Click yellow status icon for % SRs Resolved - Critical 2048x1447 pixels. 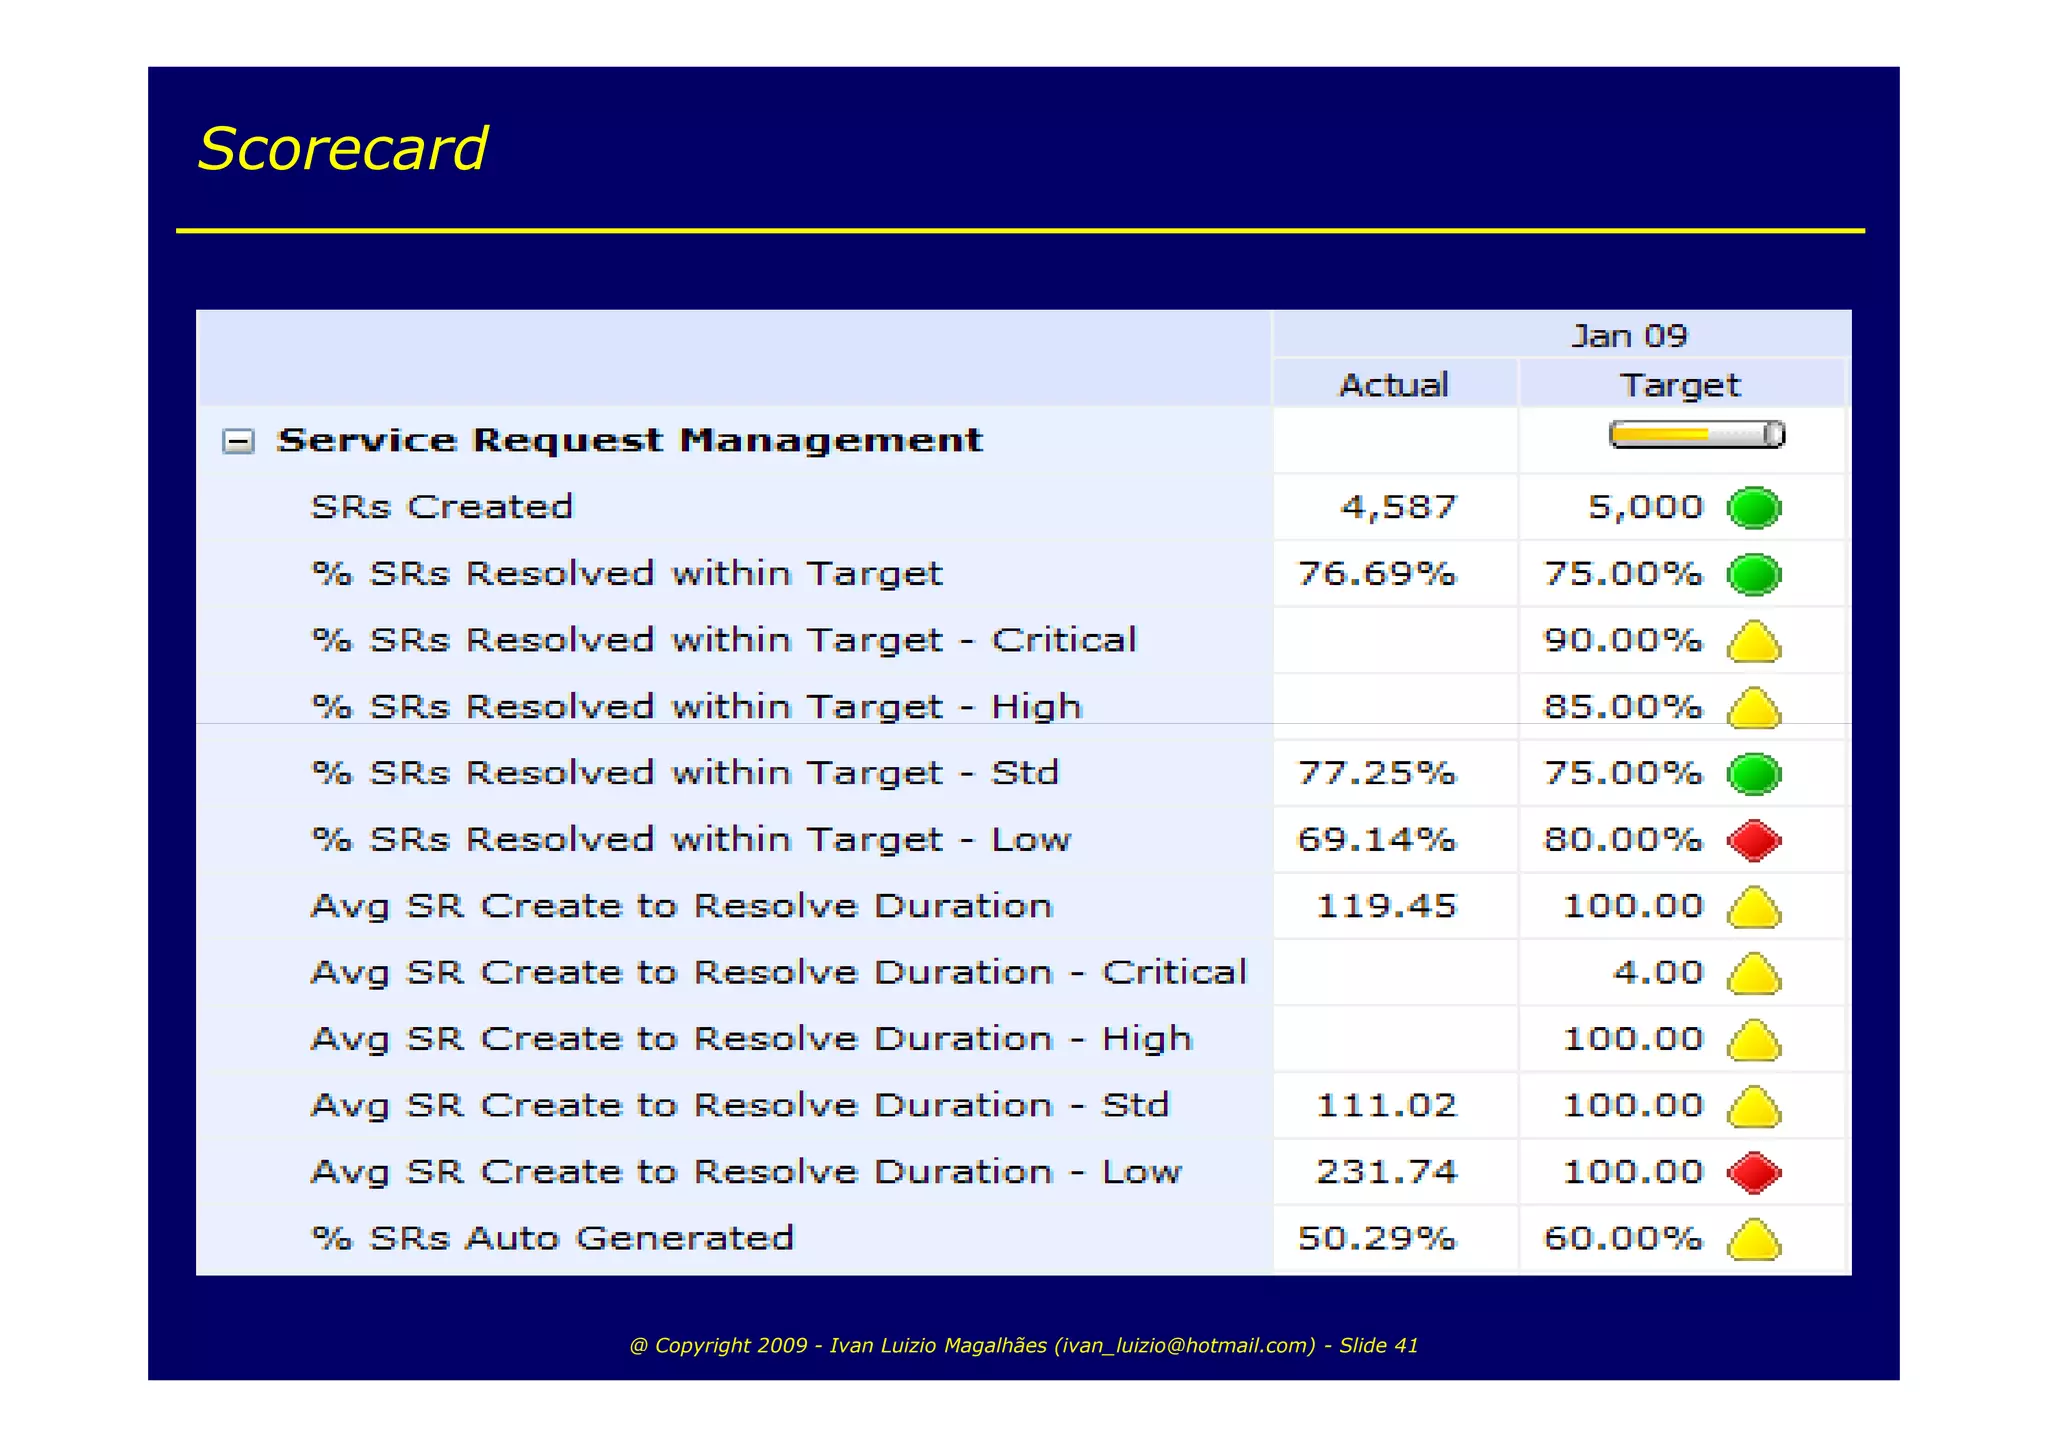tap(1754, 642)
